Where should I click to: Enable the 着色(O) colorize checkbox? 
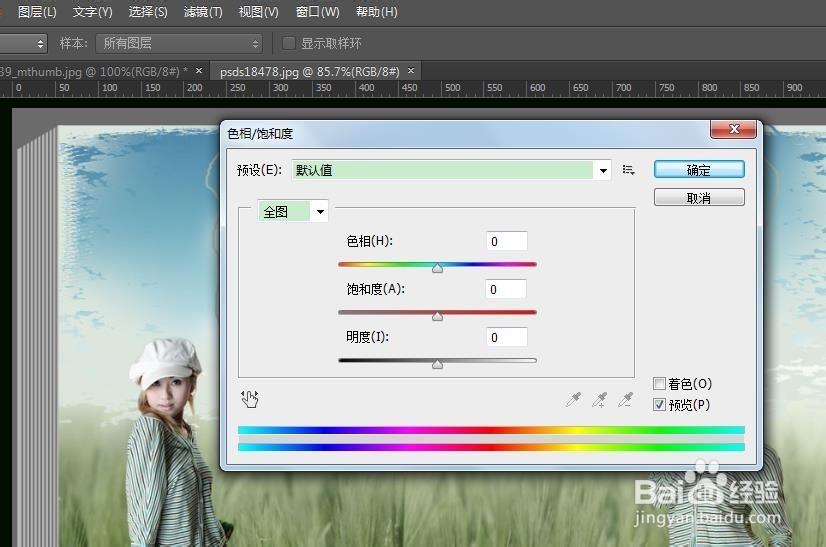pos(659,383)
